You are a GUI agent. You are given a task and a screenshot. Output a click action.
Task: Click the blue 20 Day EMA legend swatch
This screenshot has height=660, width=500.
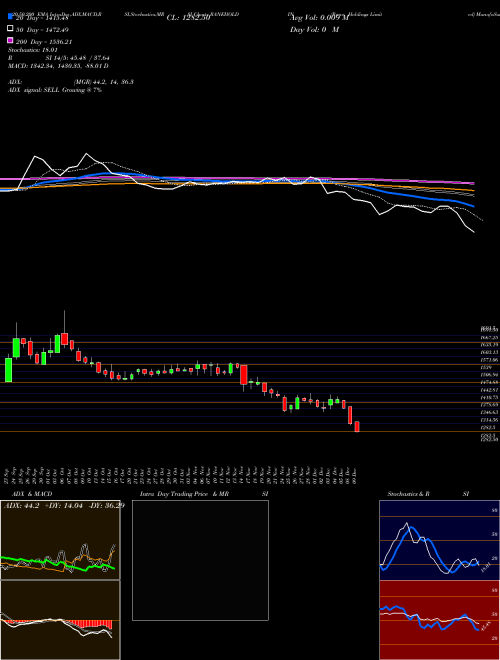[x=11, y=17]
